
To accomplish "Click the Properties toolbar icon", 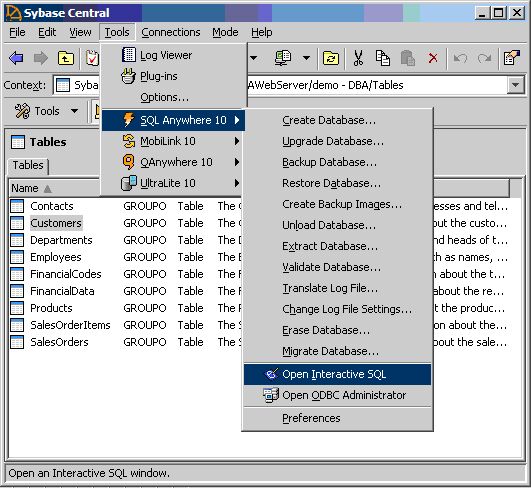I will click(x=511, y=58).
